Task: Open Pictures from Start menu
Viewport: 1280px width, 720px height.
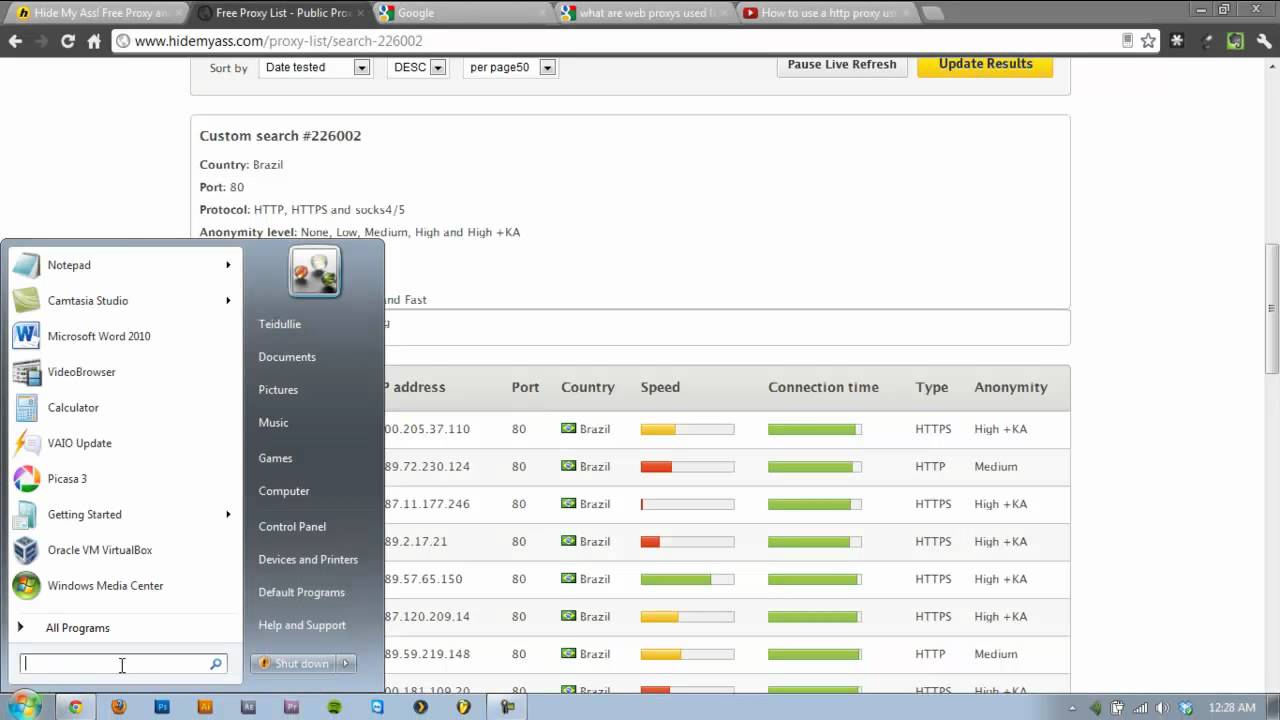Action: [278, 390]
